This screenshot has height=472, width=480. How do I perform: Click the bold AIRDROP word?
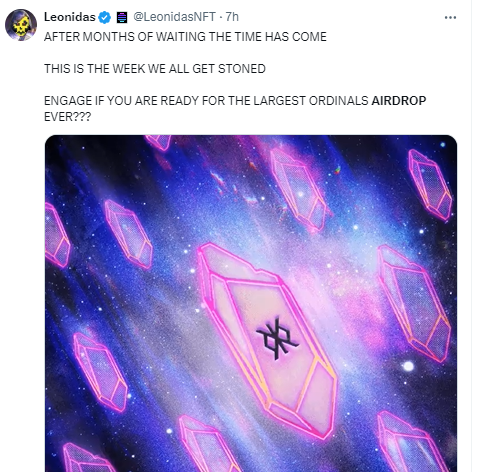click(399, 101)
